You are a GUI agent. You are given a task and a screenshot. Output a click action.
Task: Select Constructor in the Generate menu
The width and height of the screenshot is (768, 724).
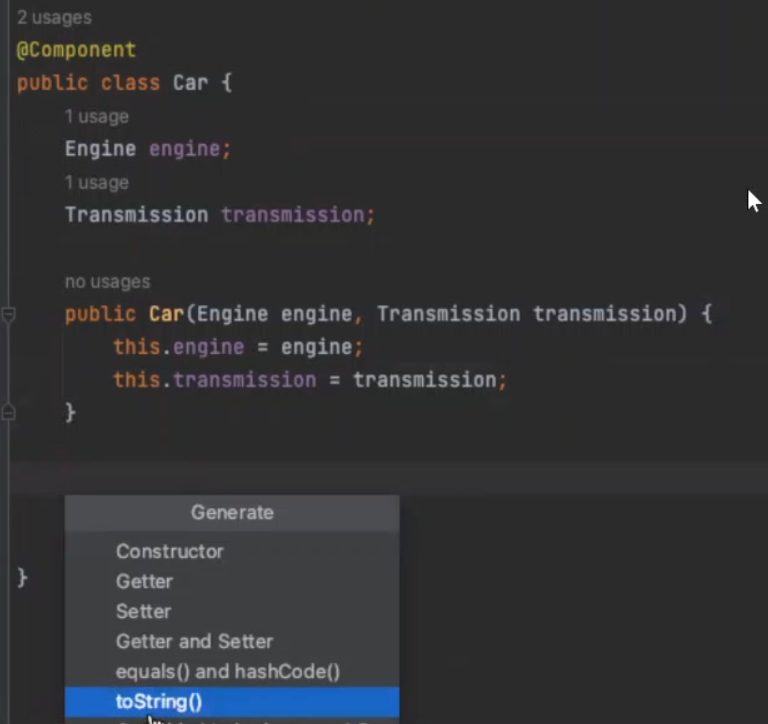coord(169,551)
